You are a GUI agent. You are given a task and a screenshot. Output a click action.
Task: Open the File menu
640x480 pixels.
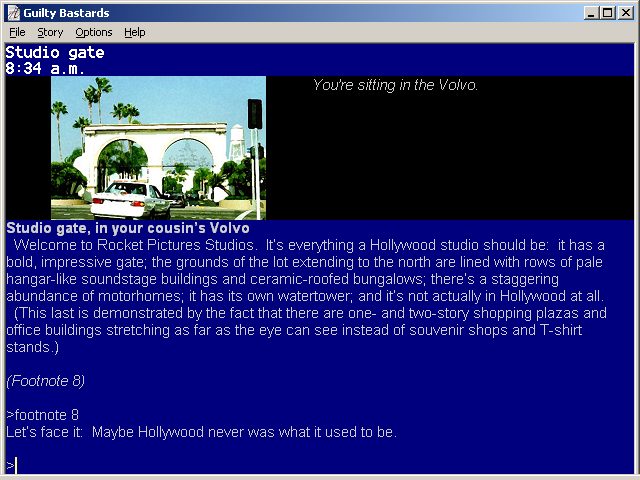click(17, 32)
